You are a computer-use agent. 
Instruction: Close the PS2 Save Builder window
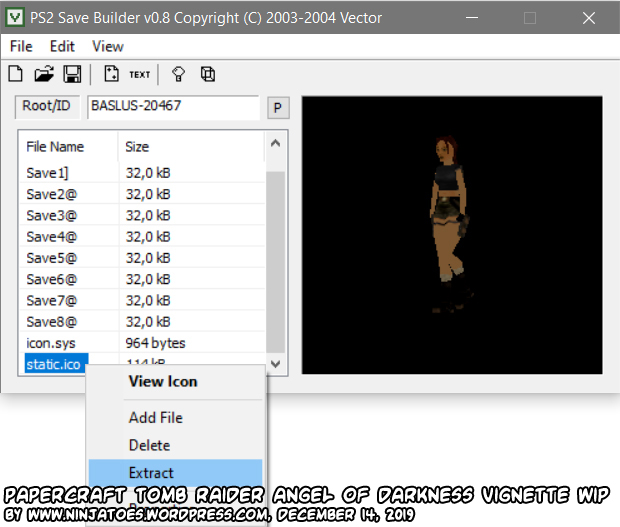pos(589,18)
